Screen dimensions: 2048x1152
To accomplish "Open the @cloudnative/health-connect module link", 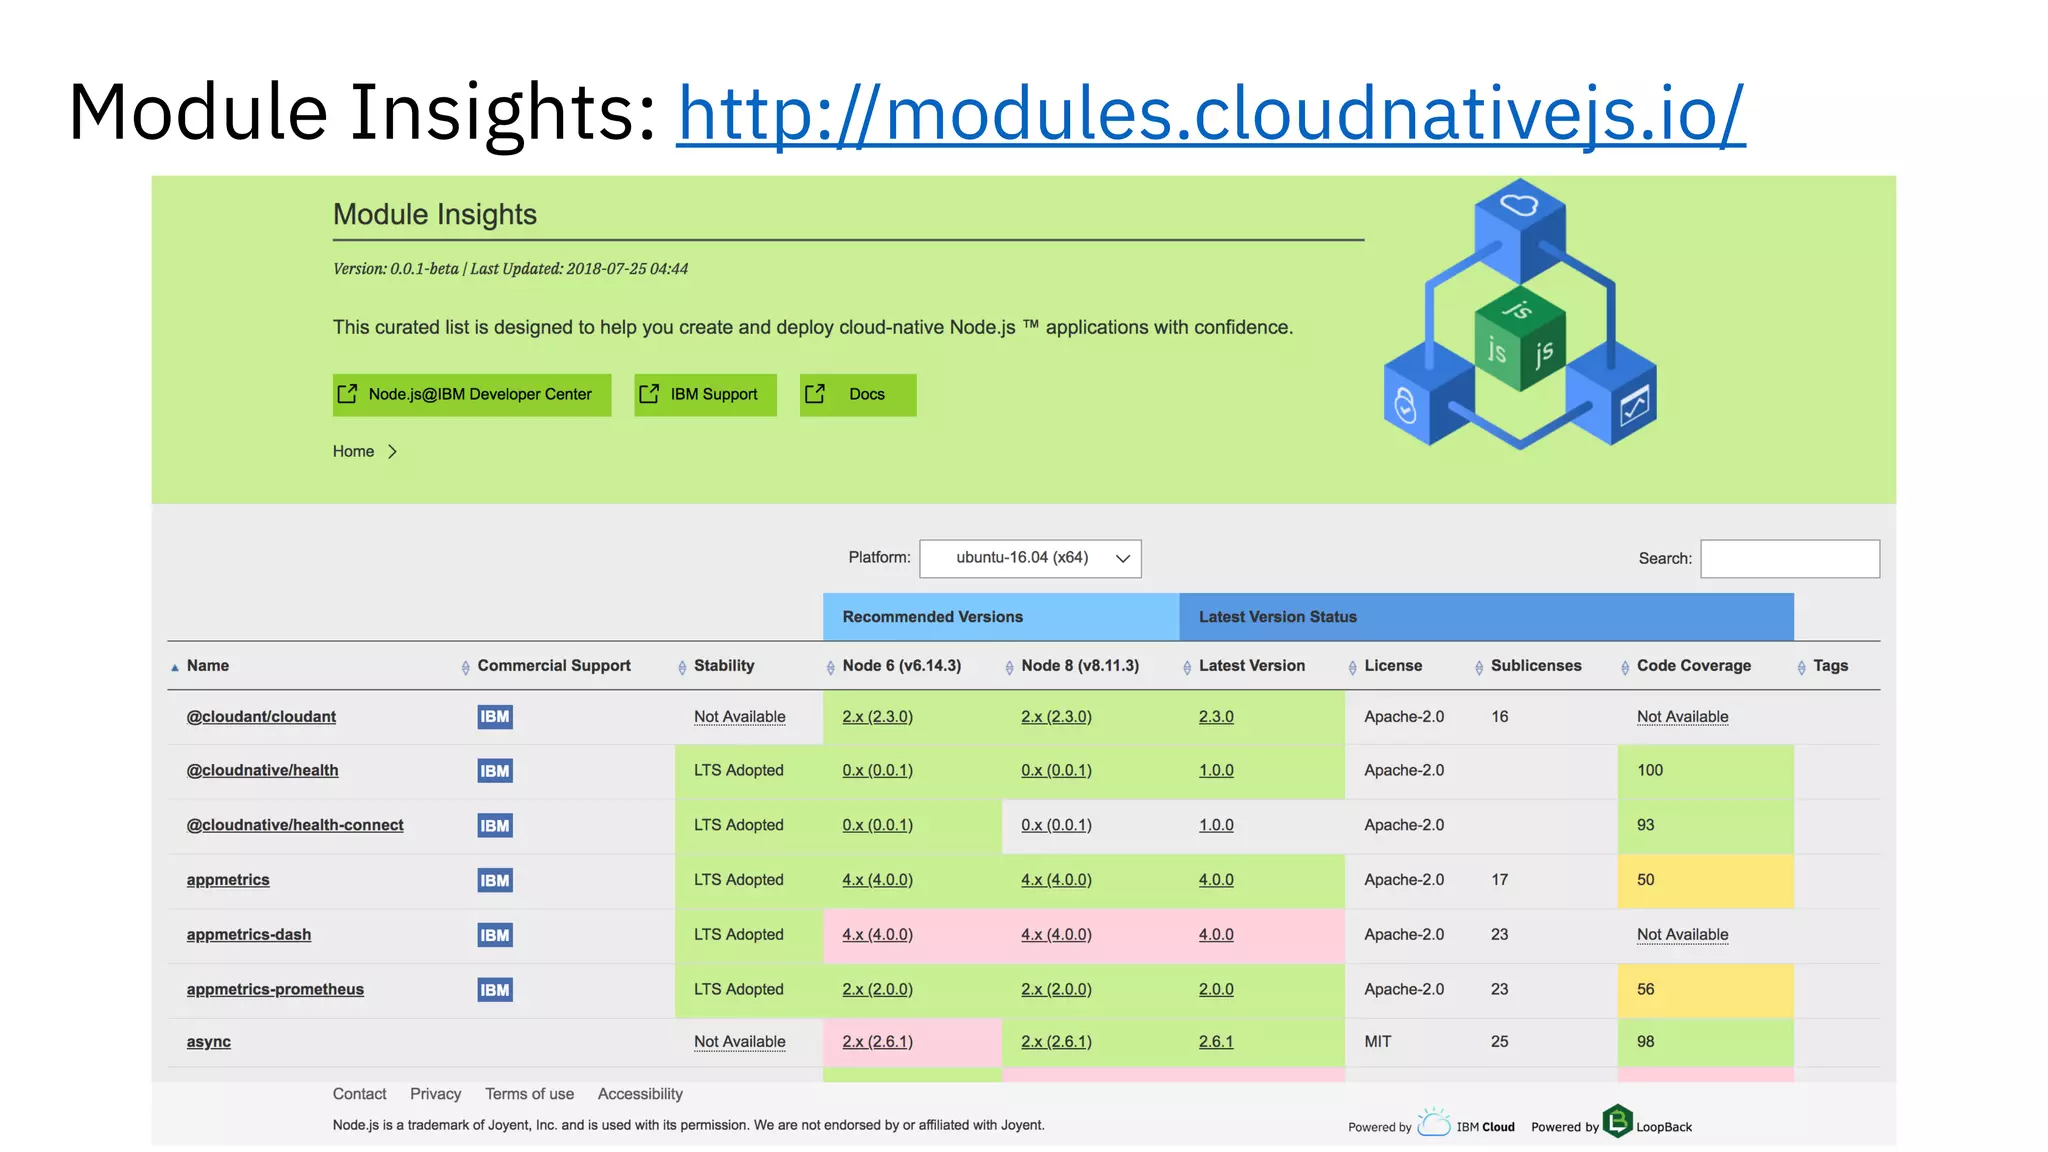I will pos(295,826).
